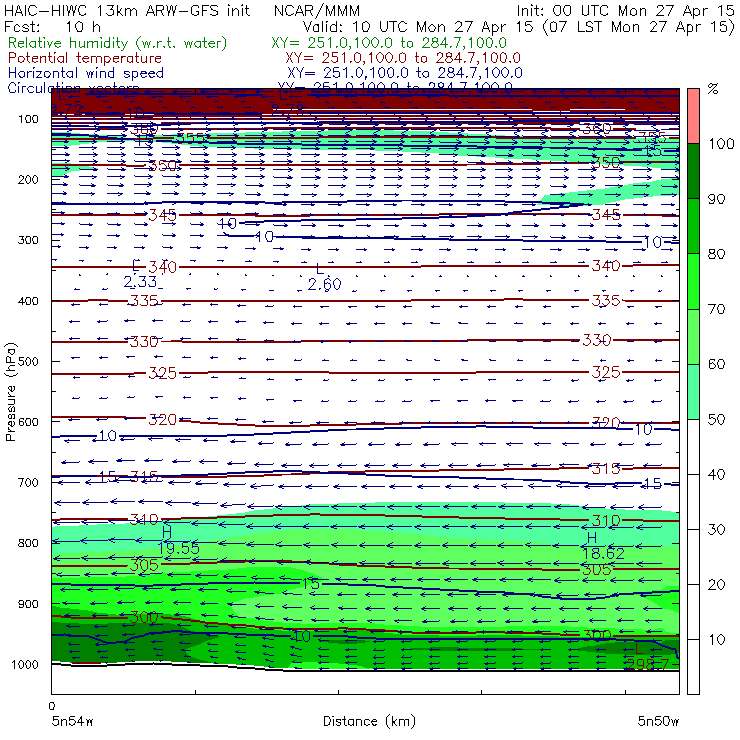This screenshot has width=740, height=740.
Task: Click the '400' pressure axis tick label
Action: tap(28, 301)
